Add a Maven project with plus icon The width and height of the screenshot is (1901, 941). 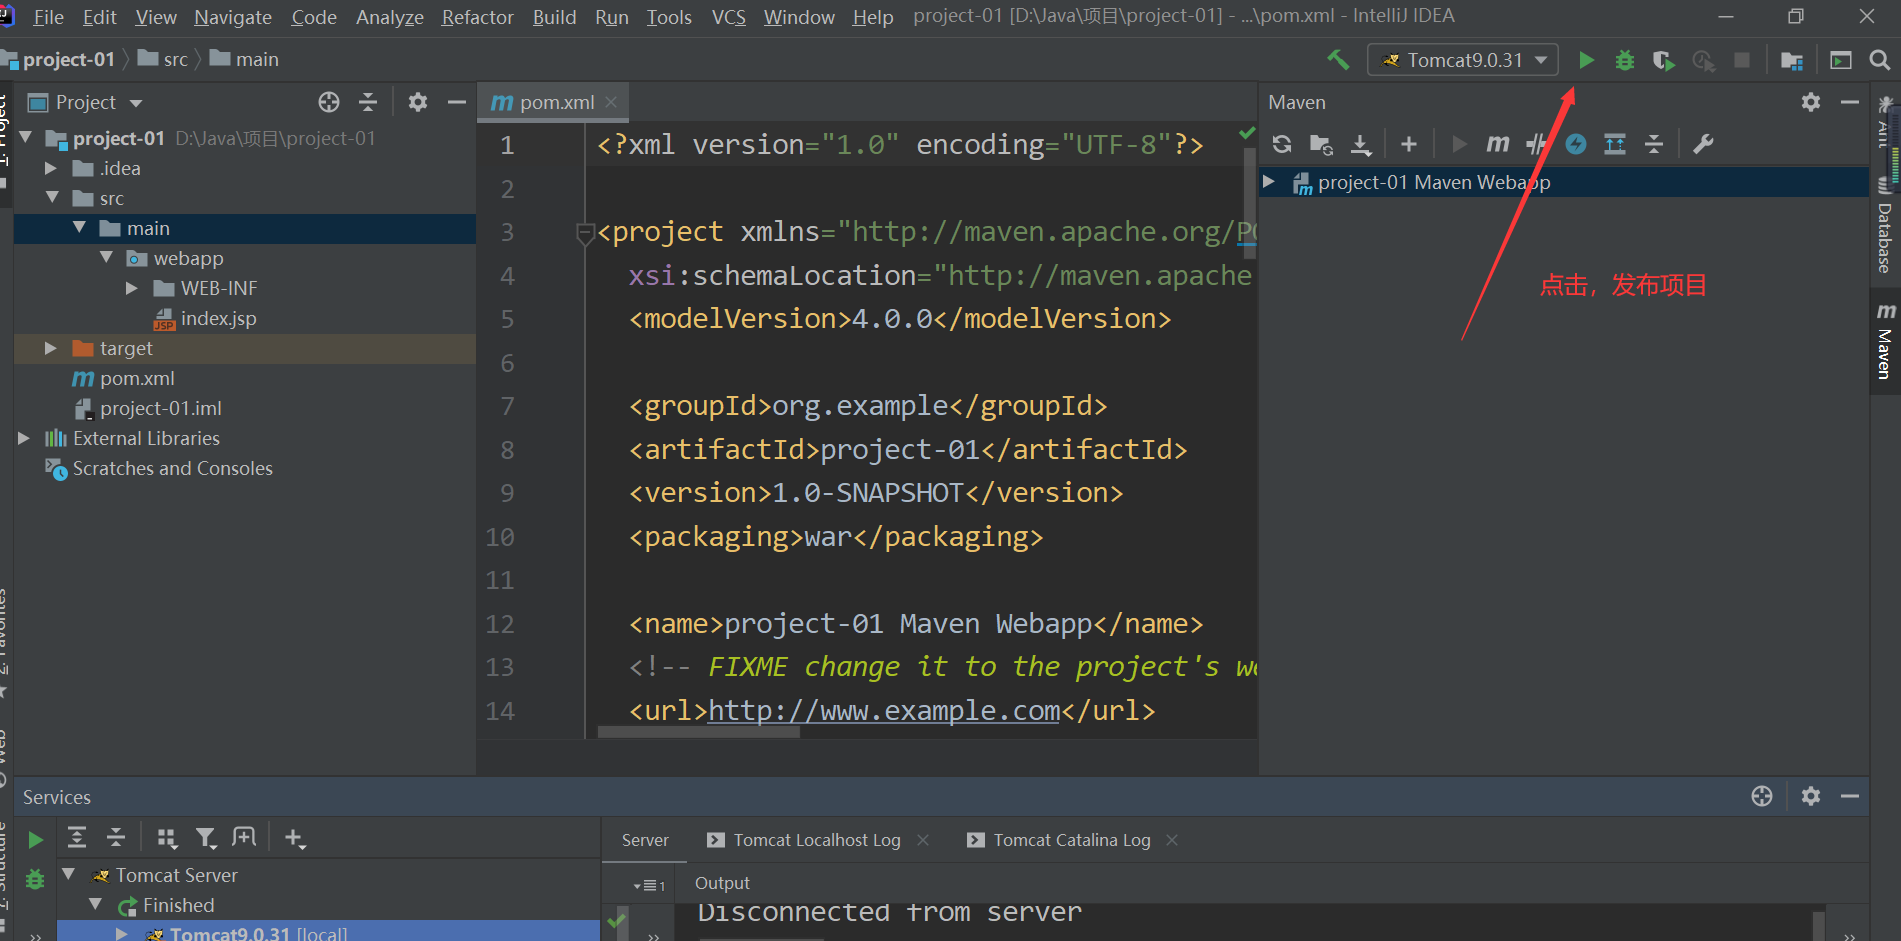pos(1409,144)
